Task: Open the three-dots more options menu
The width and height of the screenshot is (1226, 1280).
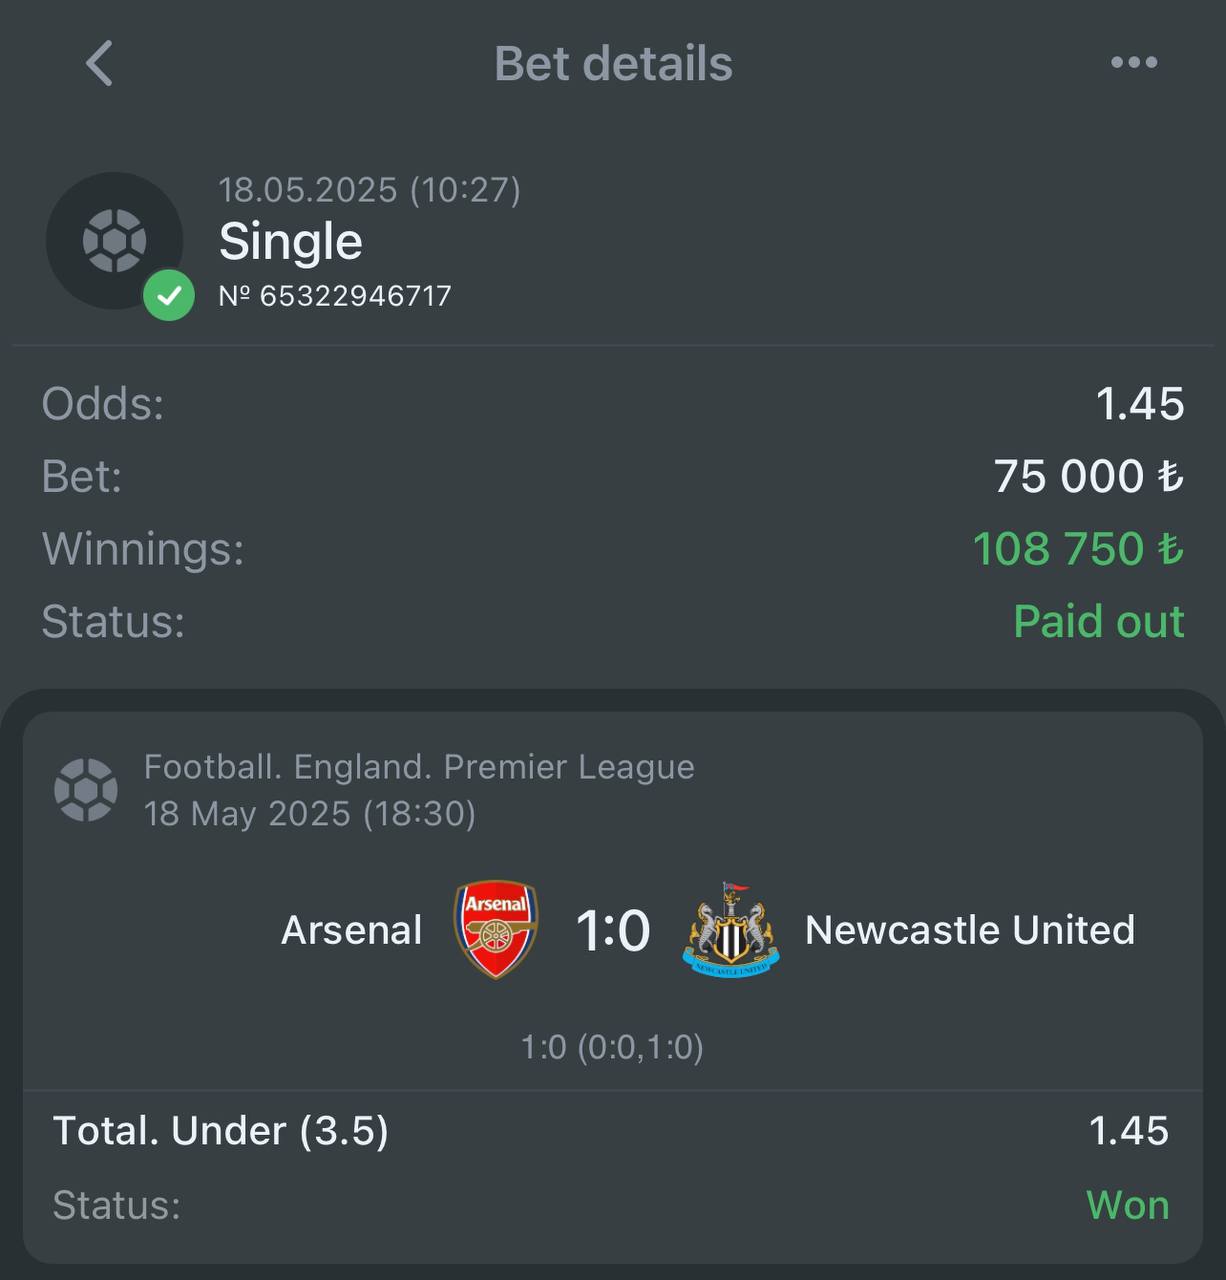Action: pos(1134,62)
